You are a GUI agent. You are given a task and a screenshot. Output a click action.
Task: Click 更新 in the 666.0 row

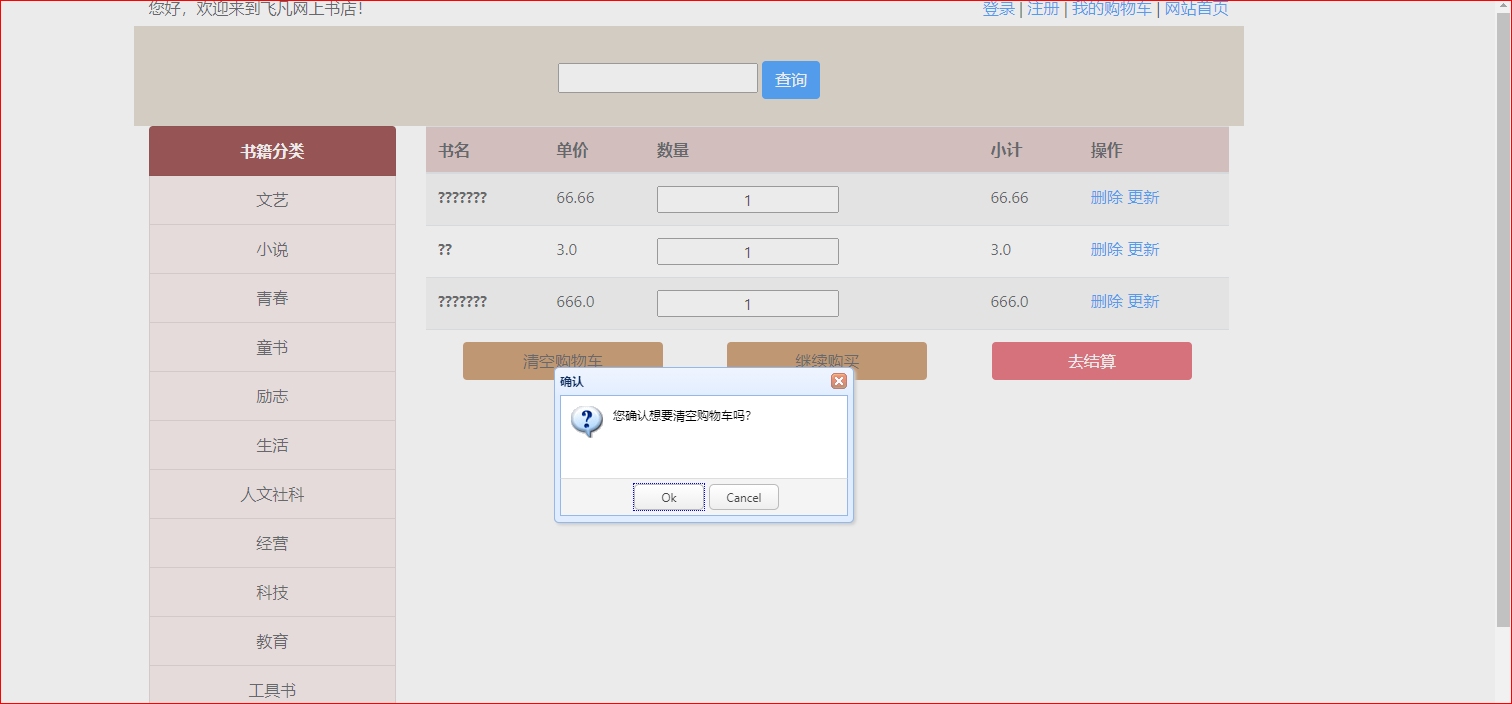(1144, 302)
